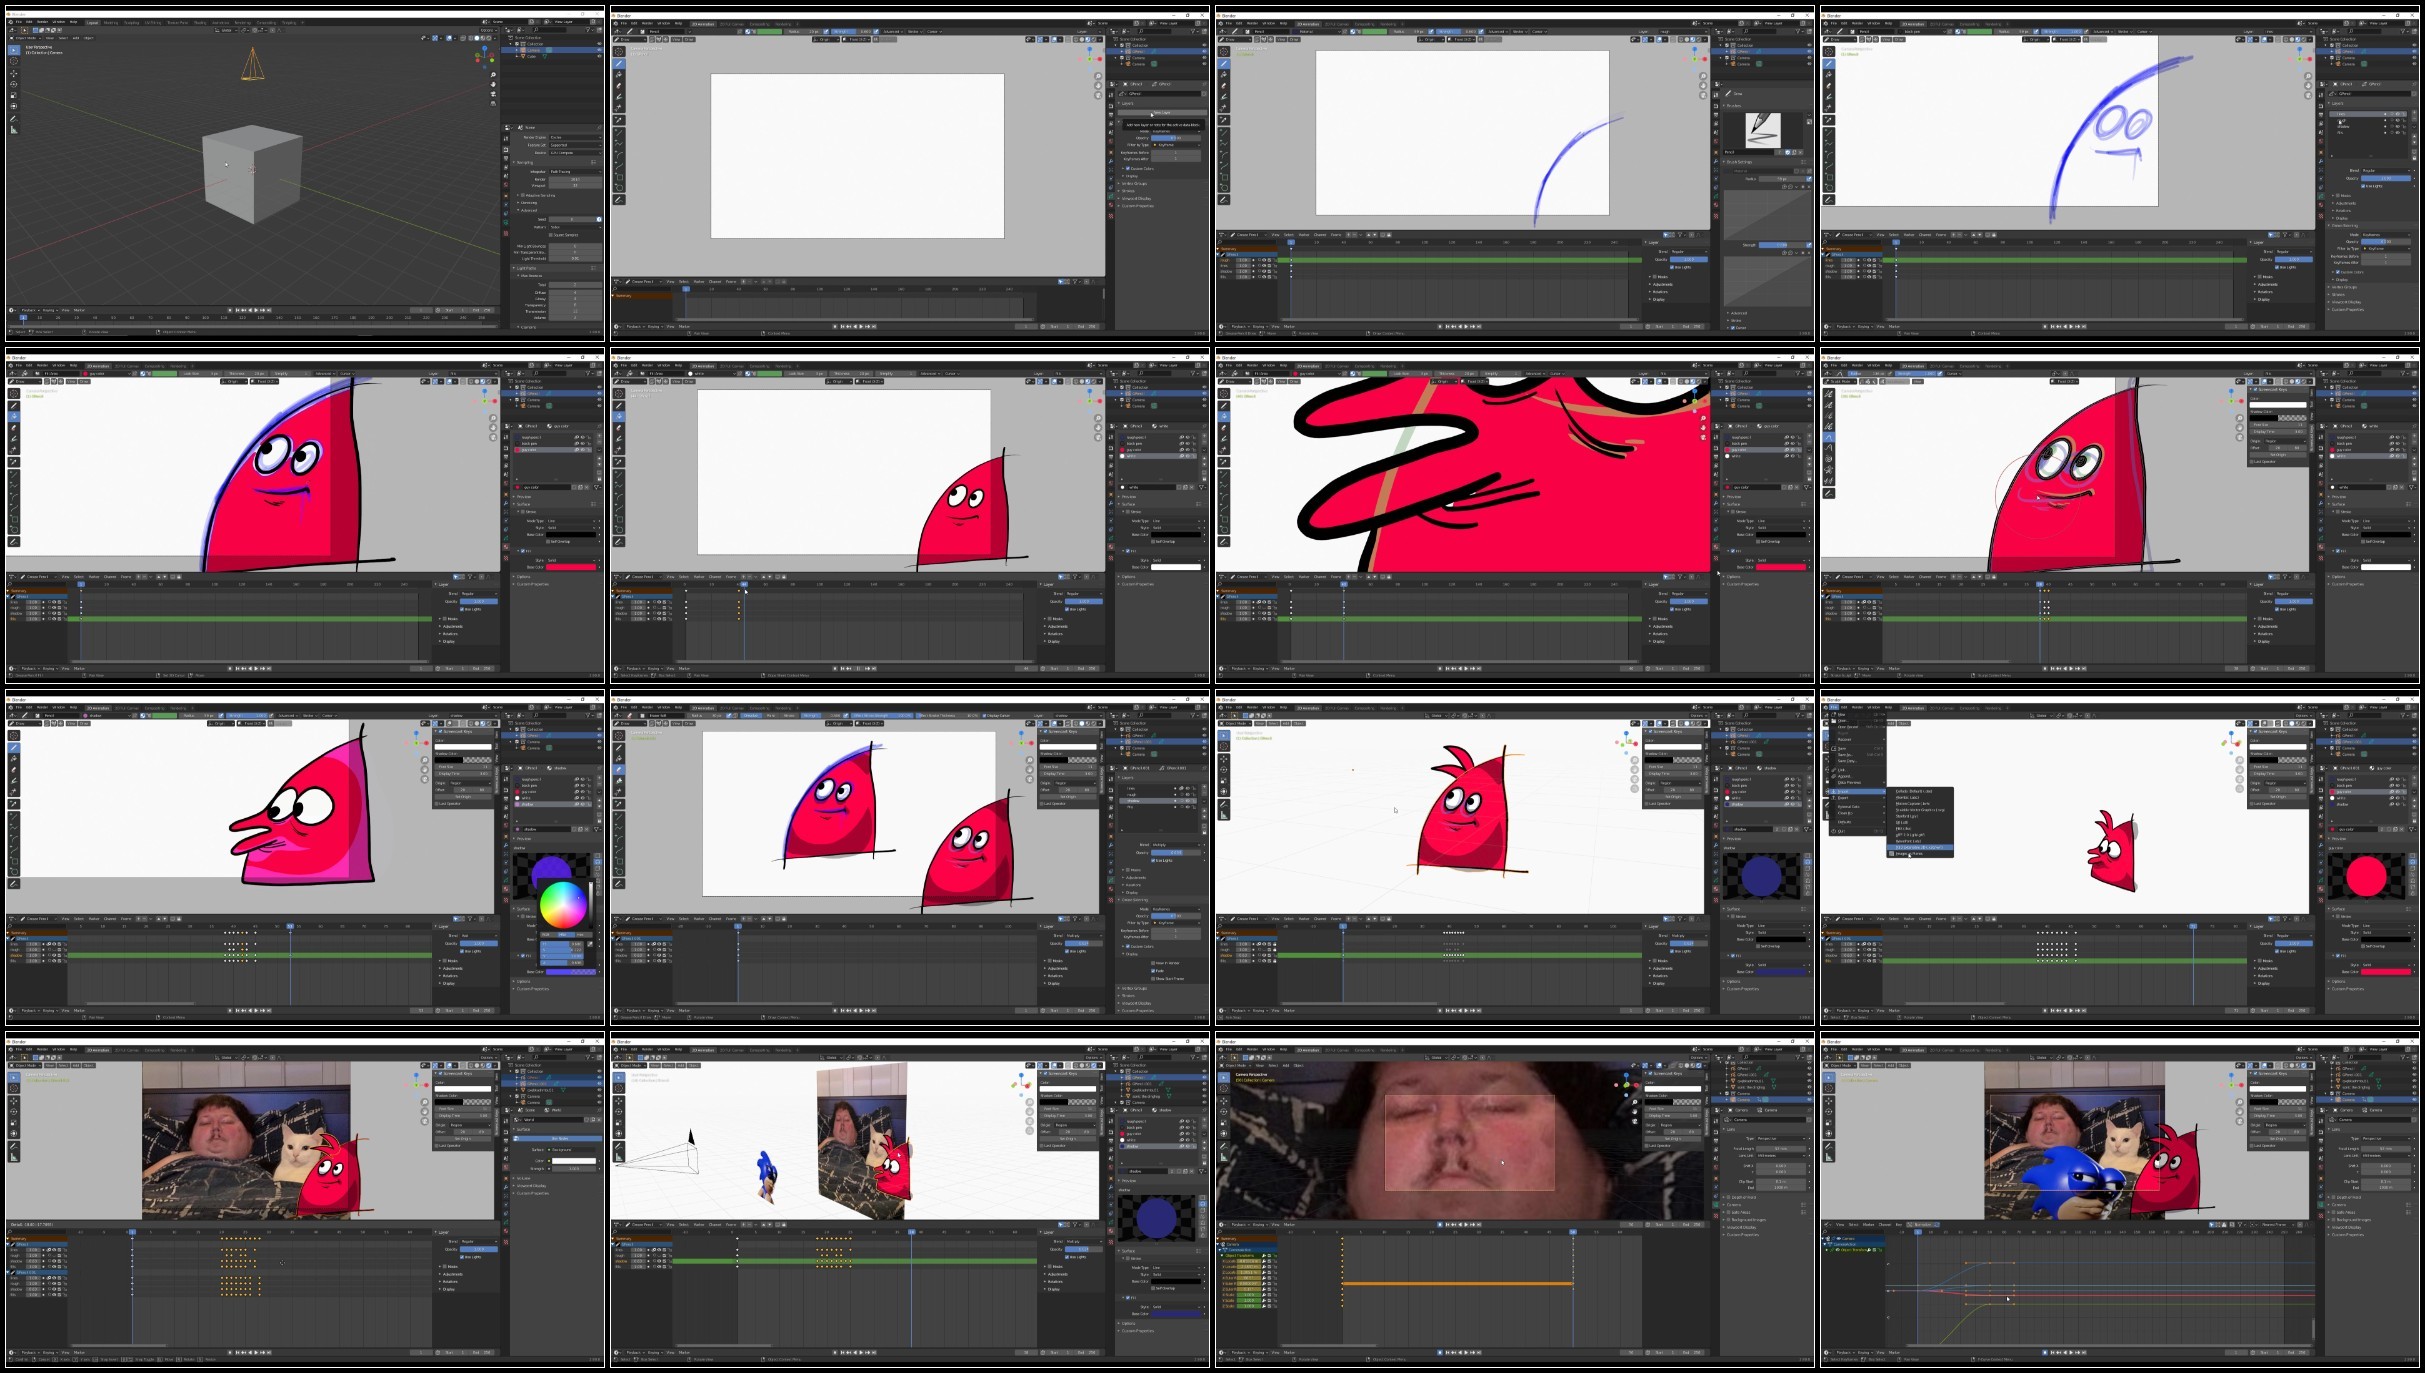Select the Line tool in blank canvas frame

tap(619, 132)
